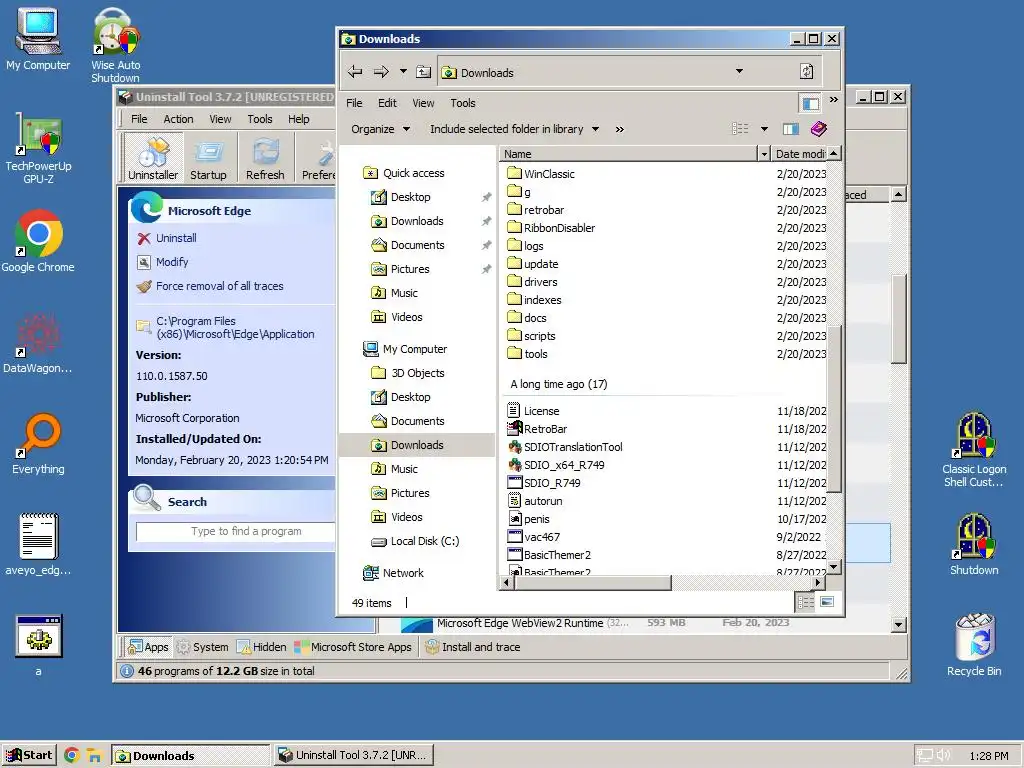Open Help menu in Uninstall Tool
The height and width of the screenshot is (768, 1024).
298,119
